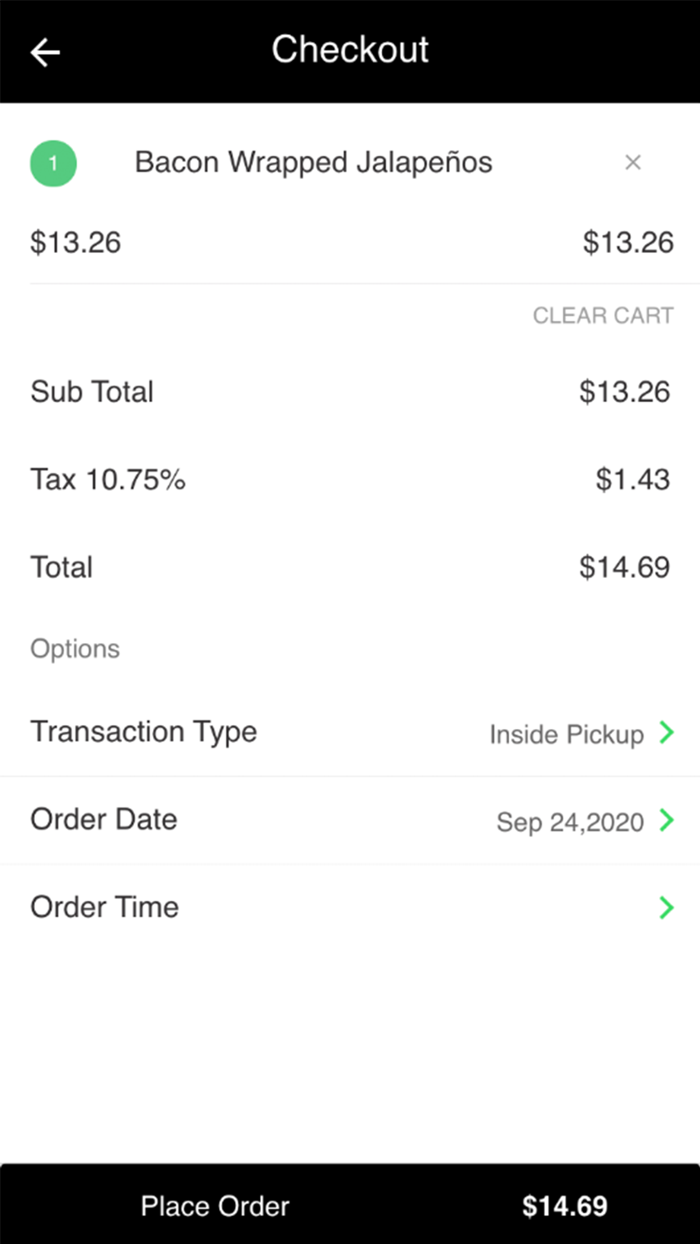Clear the cart
Viewport: 700px width, 1244px height.
tap(602, 316)
